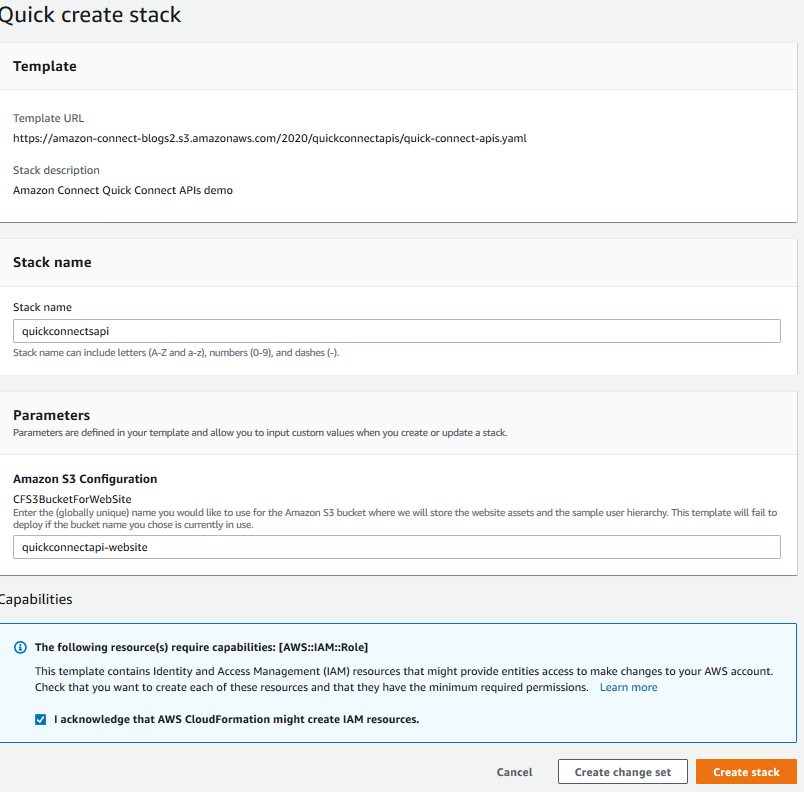The height and width of the screenshot is (792, 804).
Task: Click the Amazon Connect Quick Connect APIs demo description
Action: click(x=123, y=190)
